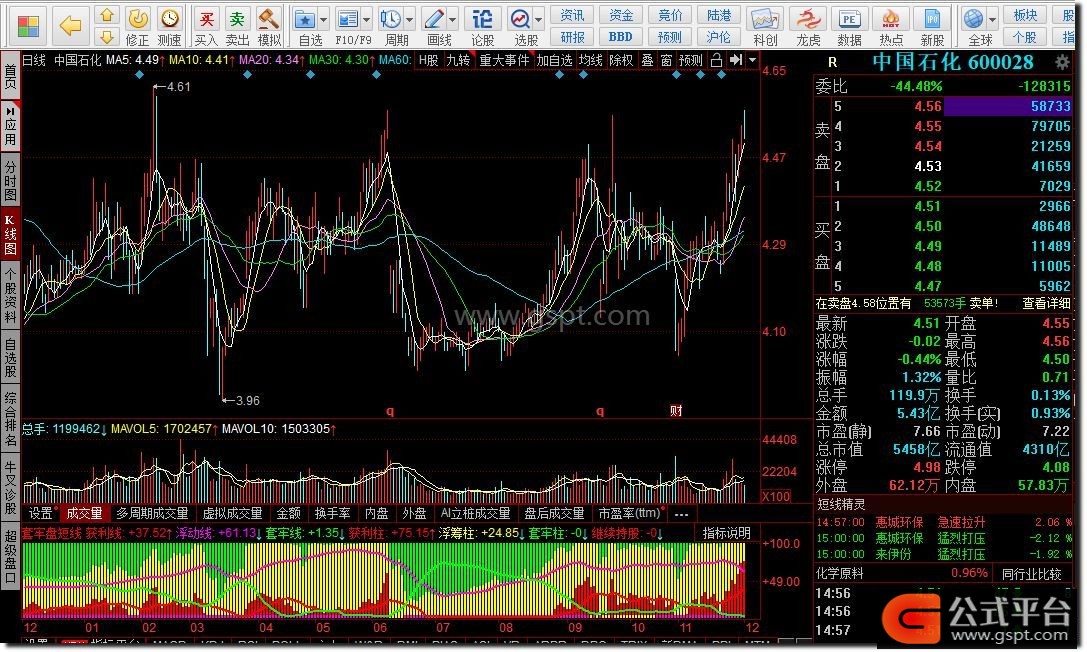Open the 新股 IPO icon

point(932,26)
